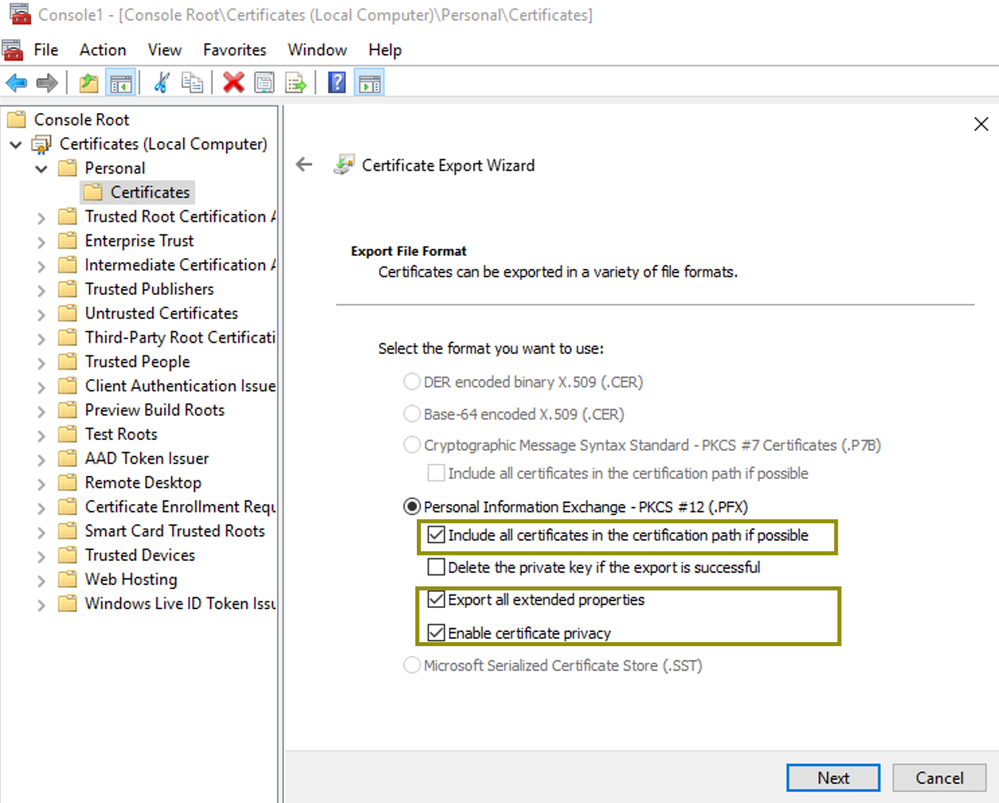Open the Favorites menu

[234, 50]
